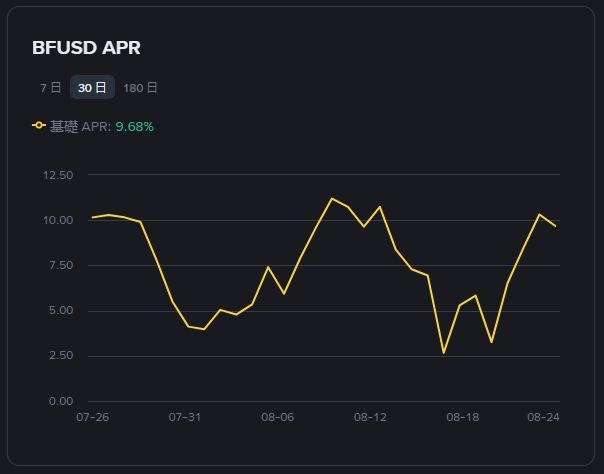Click the 07-26 date on the x-axis
604x474 pixels.
click(x=92, y=417)
